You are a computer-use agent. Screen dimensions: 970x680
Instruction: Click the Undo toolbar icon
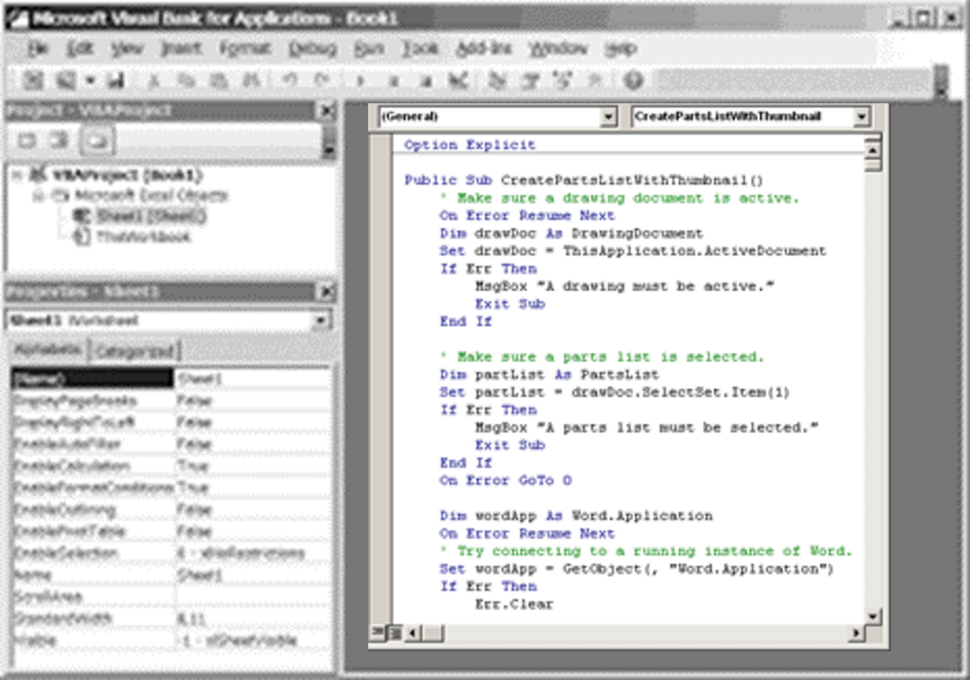[289, 80]
